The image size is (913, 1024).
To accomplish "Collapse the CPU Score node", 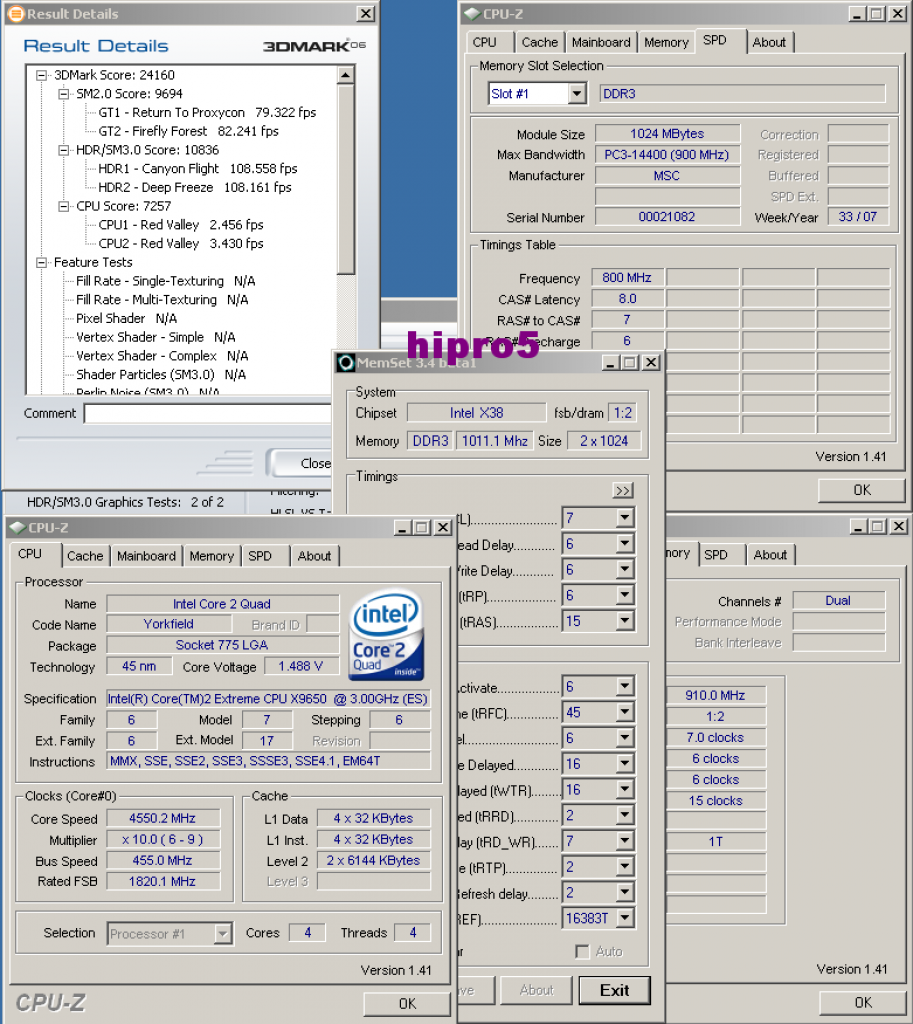I will pyautogui.click(x=63, y=206).
